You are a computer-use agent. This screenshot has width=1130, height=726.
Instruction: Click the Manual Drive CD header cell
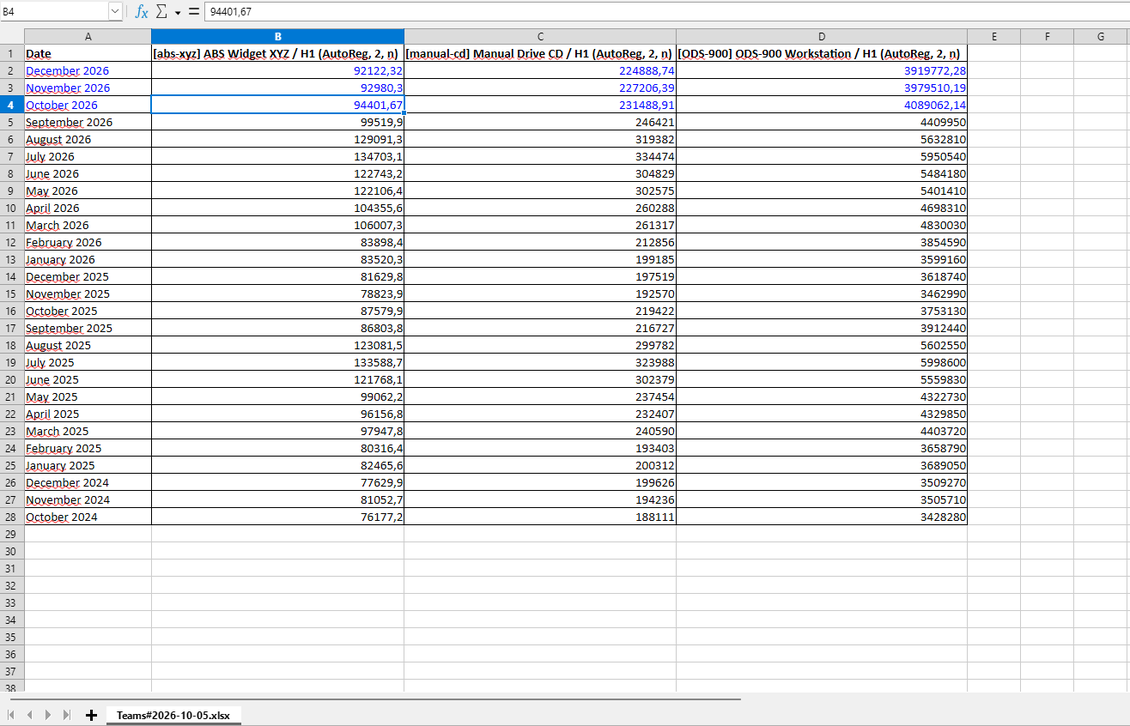[540, 53]
